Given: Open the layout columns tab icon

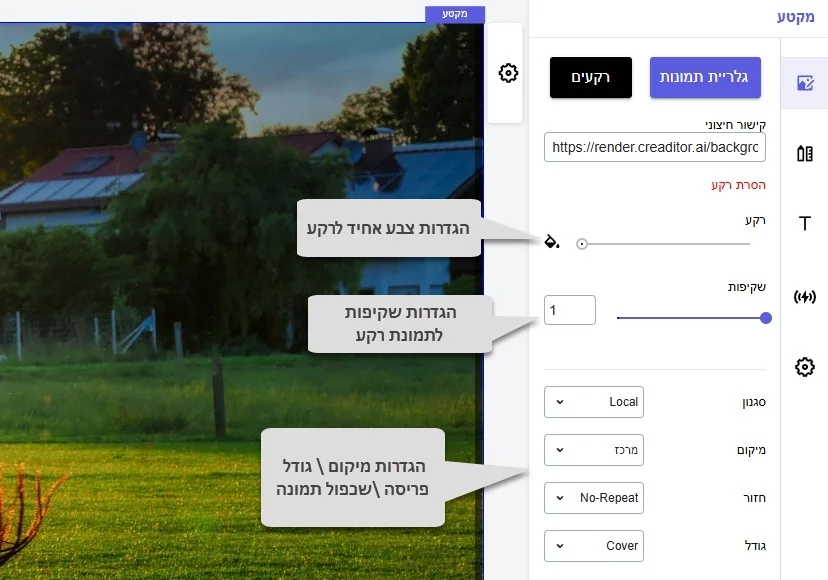Looking at the screenshot, I should (x=804, y=153).
